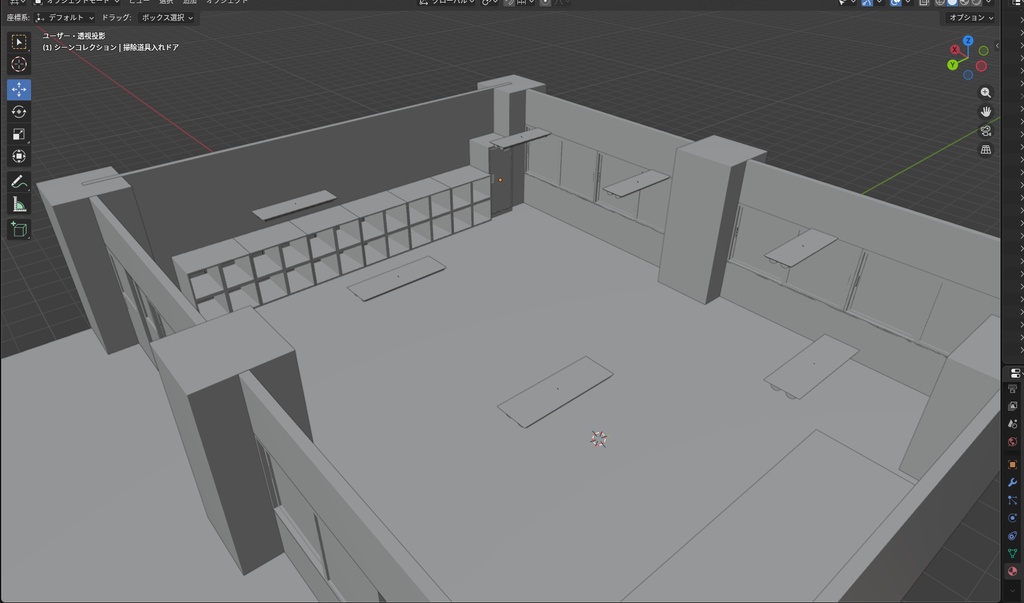1024x603 pixels.
Task: Select the Add Cube tool
Action: [19, 229]
